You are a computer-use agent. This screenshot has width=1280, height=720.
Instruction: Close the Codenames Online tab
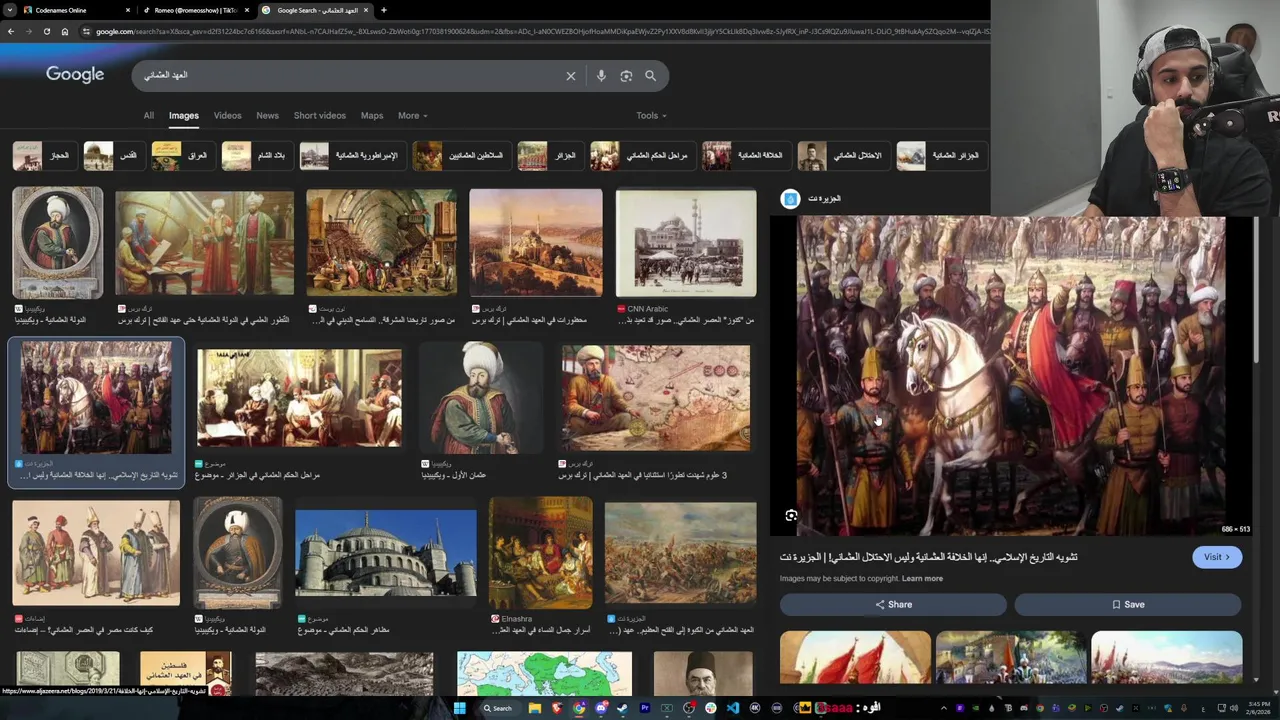128,10
